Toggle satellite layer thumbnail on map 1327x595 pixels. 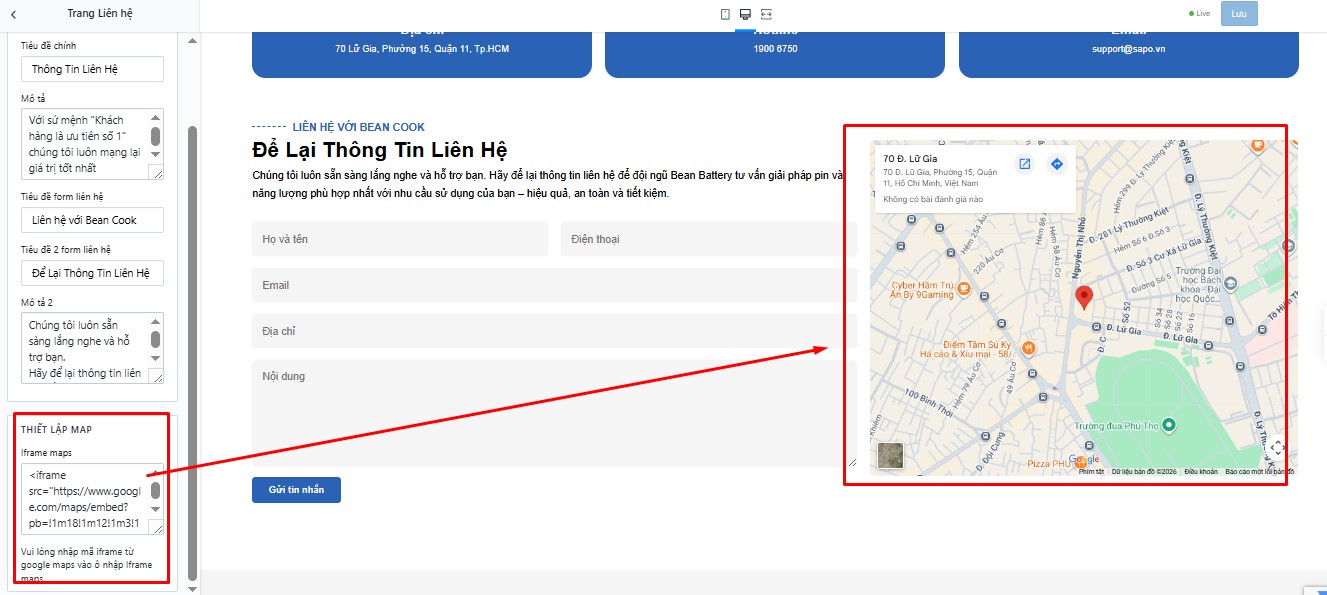tap(890, 456)
